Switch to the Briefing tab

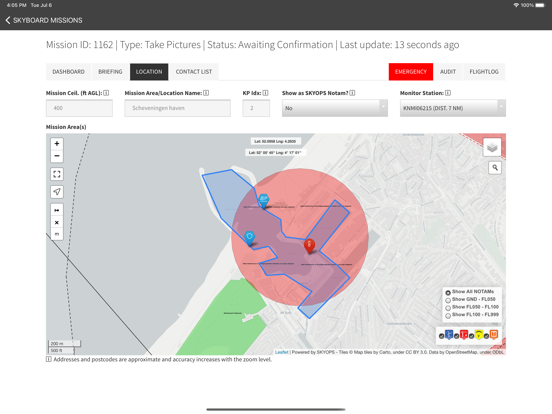tap(110, 72)
